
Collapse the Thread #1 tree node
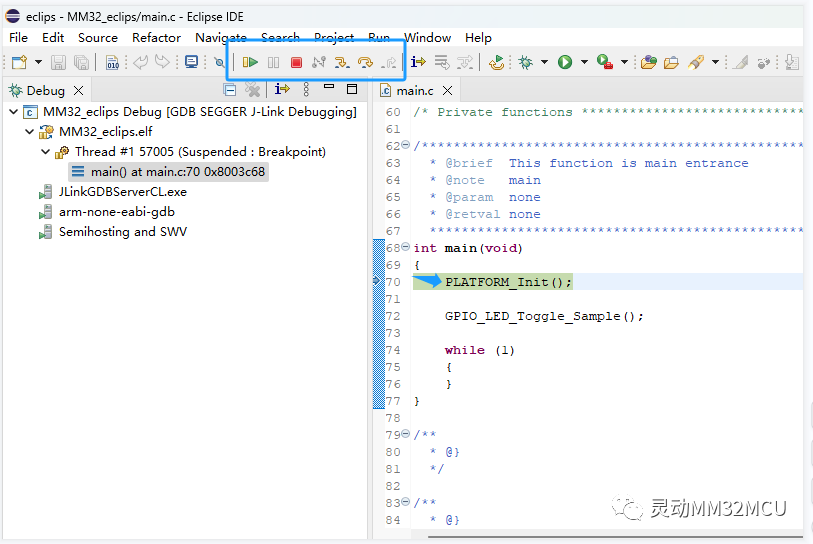[46, 152]
